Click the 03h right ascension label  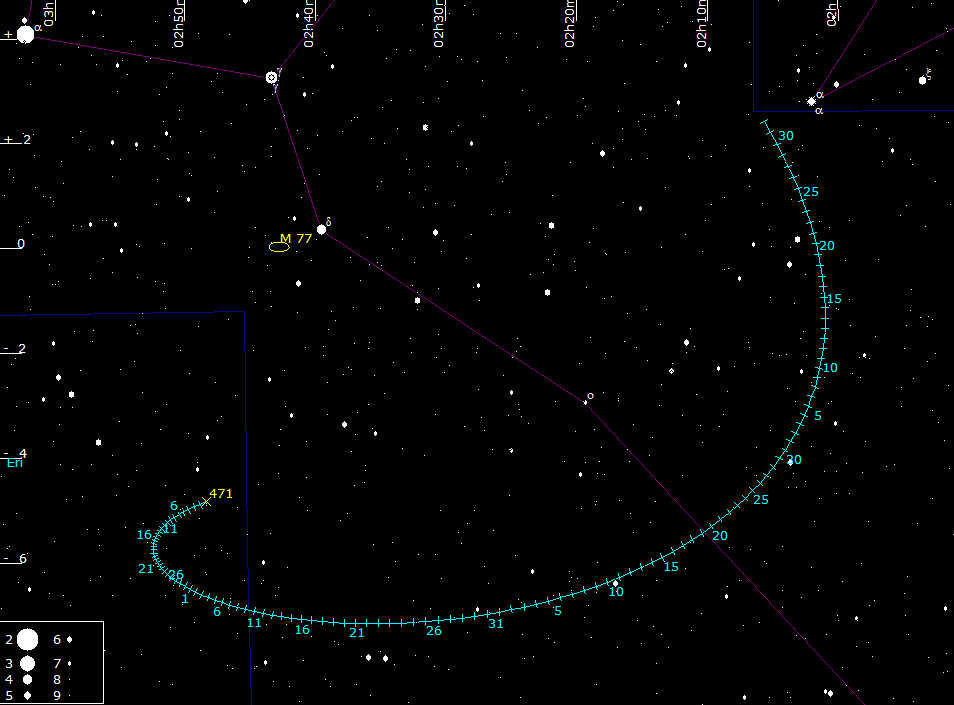click(49, 13)
